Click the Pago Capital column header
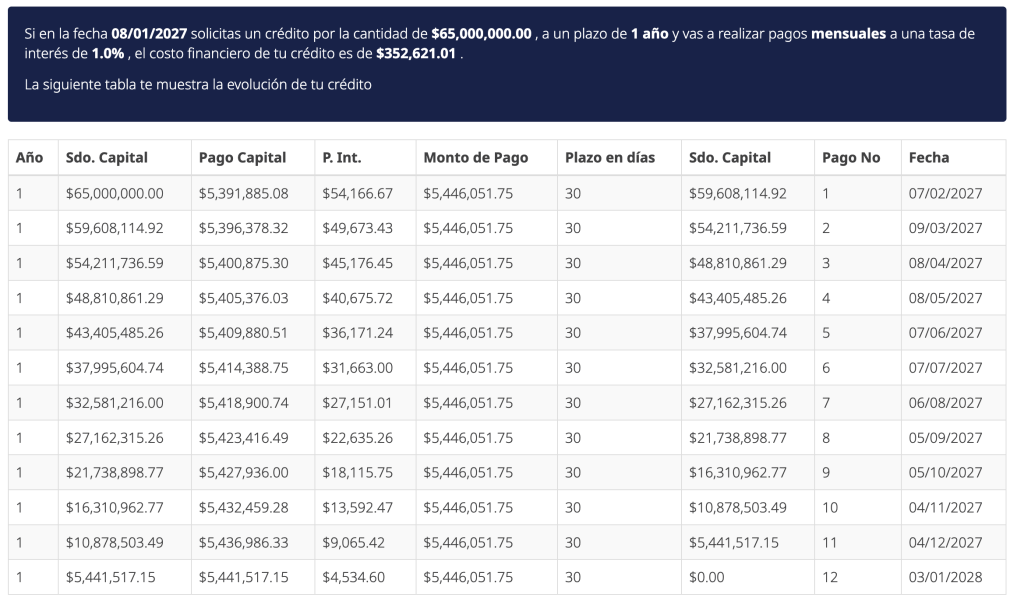The image size is (1024, 601). [242, 157]
